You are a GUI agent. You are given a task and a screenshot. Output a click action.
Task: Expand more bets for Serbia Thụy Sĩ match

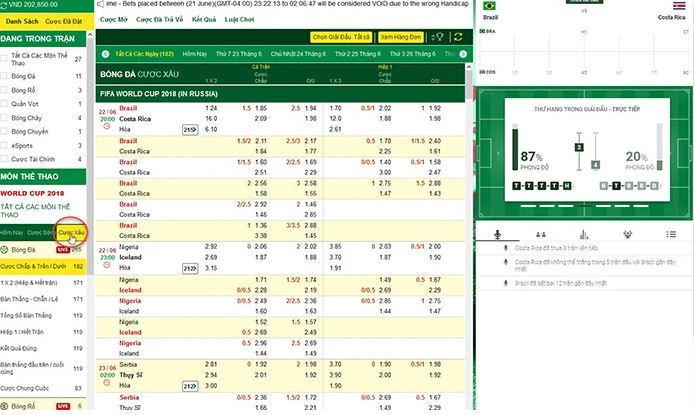pos(190,386)
